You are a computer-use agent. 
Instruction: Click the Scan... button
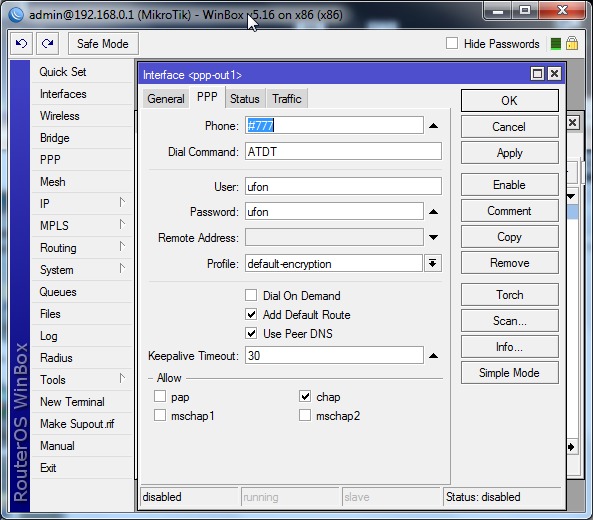pos(509,321)
